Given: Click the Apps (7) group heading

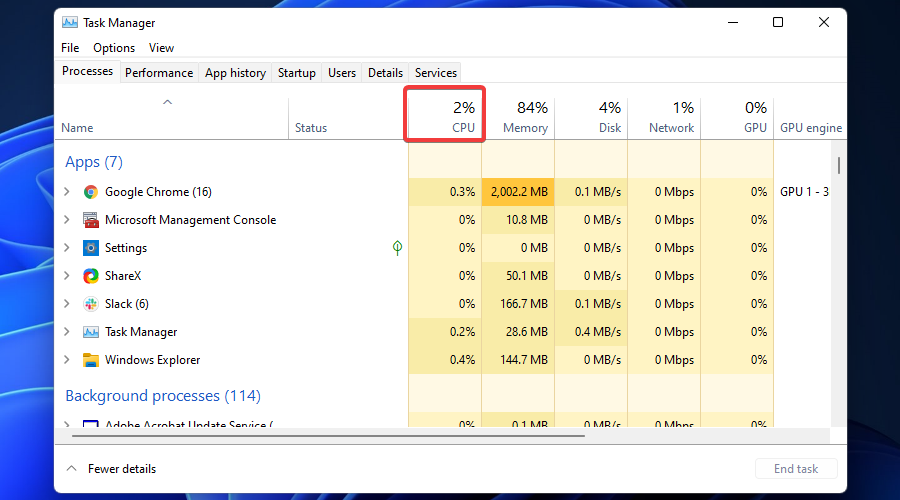Looking at the screenshot, I should (x=94, y=162).
